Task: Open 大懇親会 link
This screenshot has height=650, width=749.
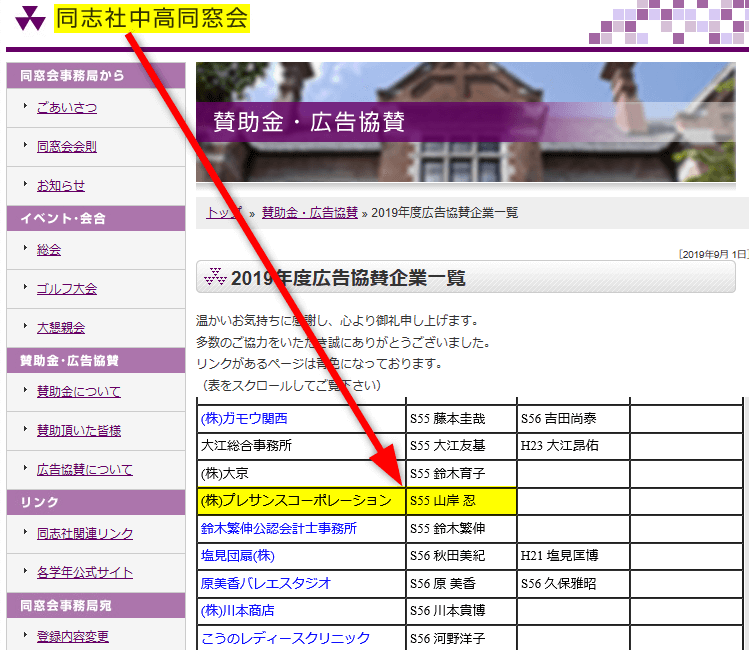Action: point(61,328)
